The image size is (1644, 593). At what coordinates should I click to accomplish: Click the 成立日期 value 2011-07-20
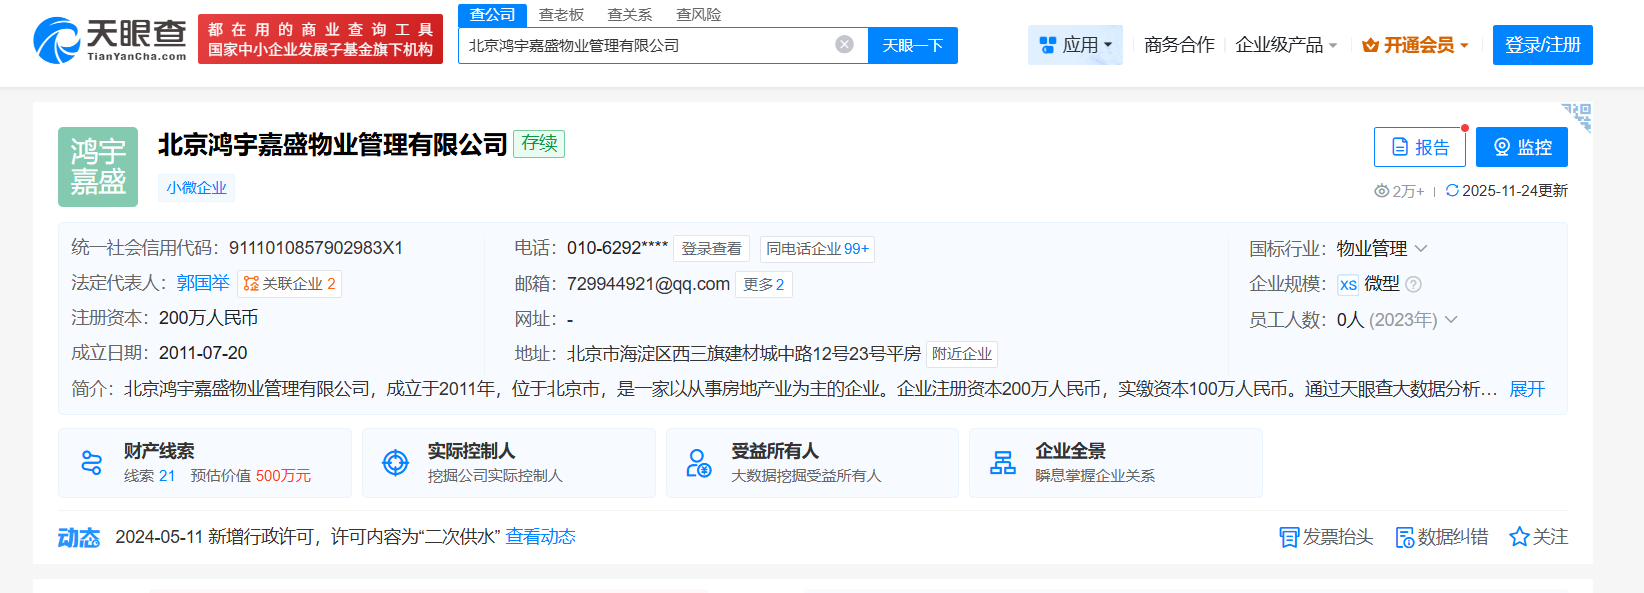point(203,353)
